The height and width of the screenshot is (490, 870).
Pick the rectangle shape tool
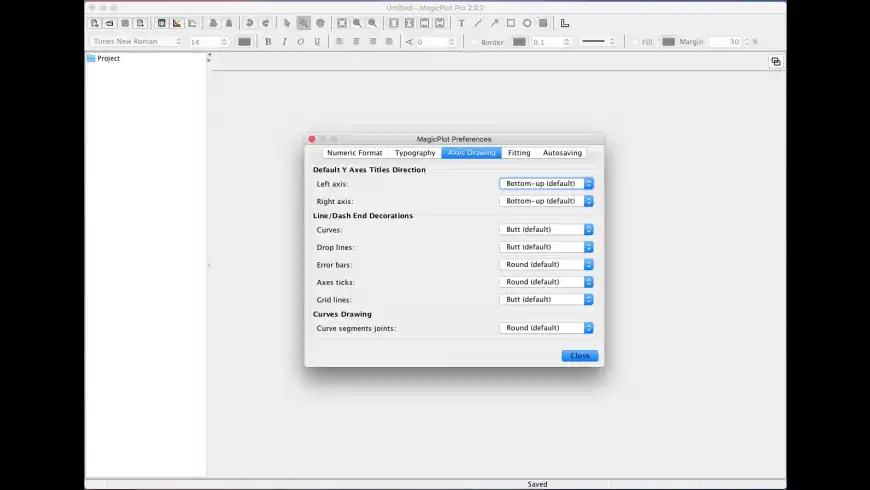click(511, 23)
